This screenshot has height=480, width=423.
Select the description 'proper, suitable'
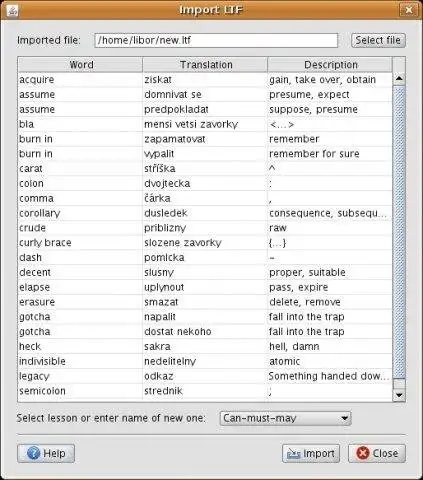coord(330,272)
